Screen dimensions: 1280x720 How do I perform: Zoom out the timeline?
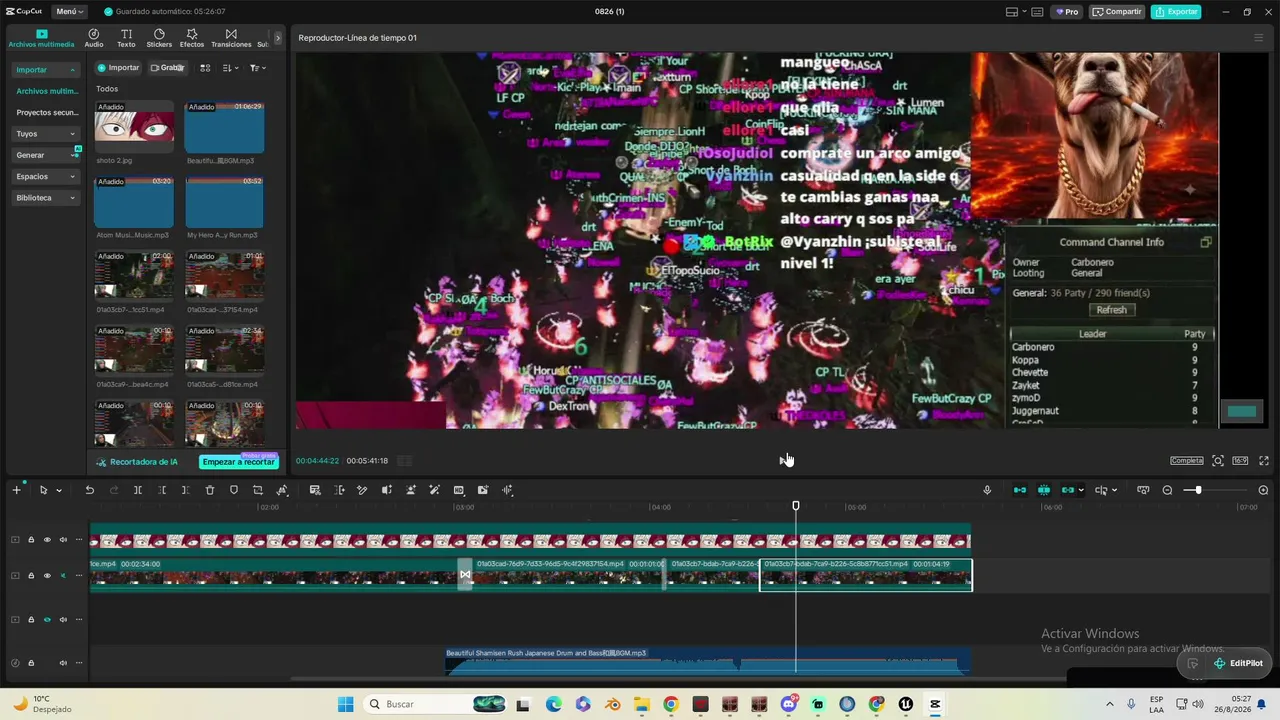1167,490
